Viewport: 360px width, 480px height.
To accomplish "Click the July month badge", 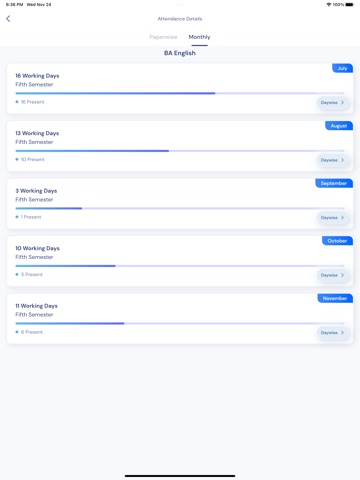I will [342, 68].
